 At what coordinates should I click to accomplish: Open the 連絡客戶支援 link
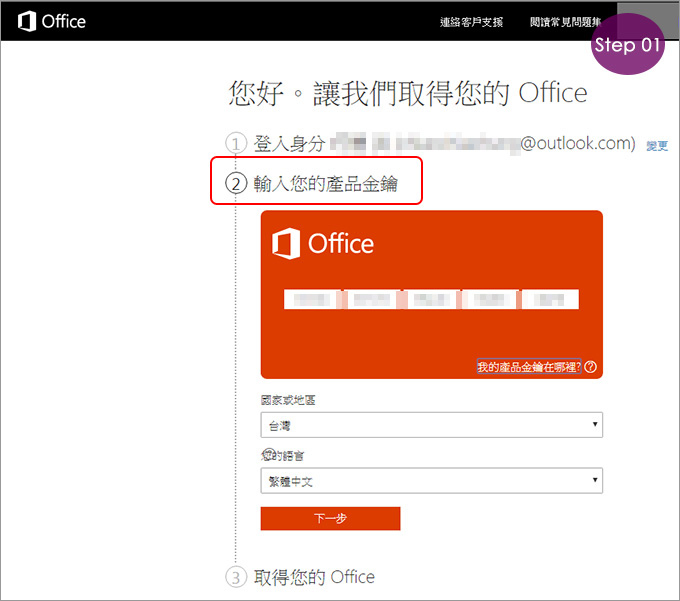pos(471,22)
